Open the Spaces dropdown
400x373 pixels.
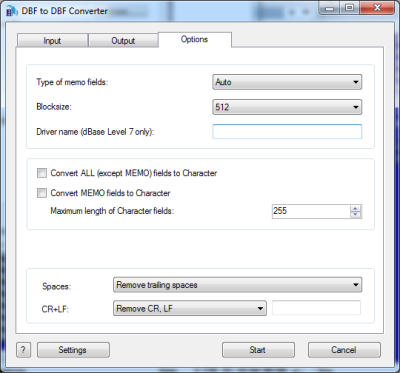coord(237,285)
